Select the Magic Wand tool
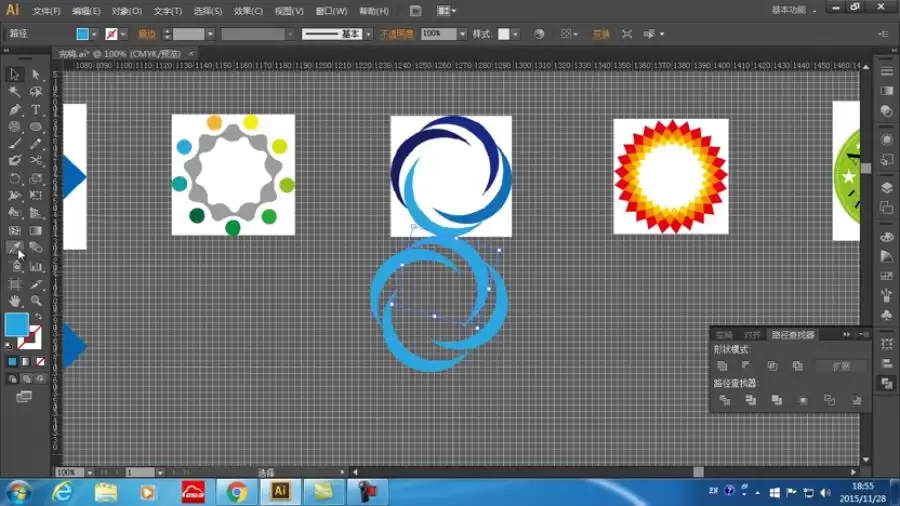This screenshot has height=506, width=900. click(x=14, y=92)
